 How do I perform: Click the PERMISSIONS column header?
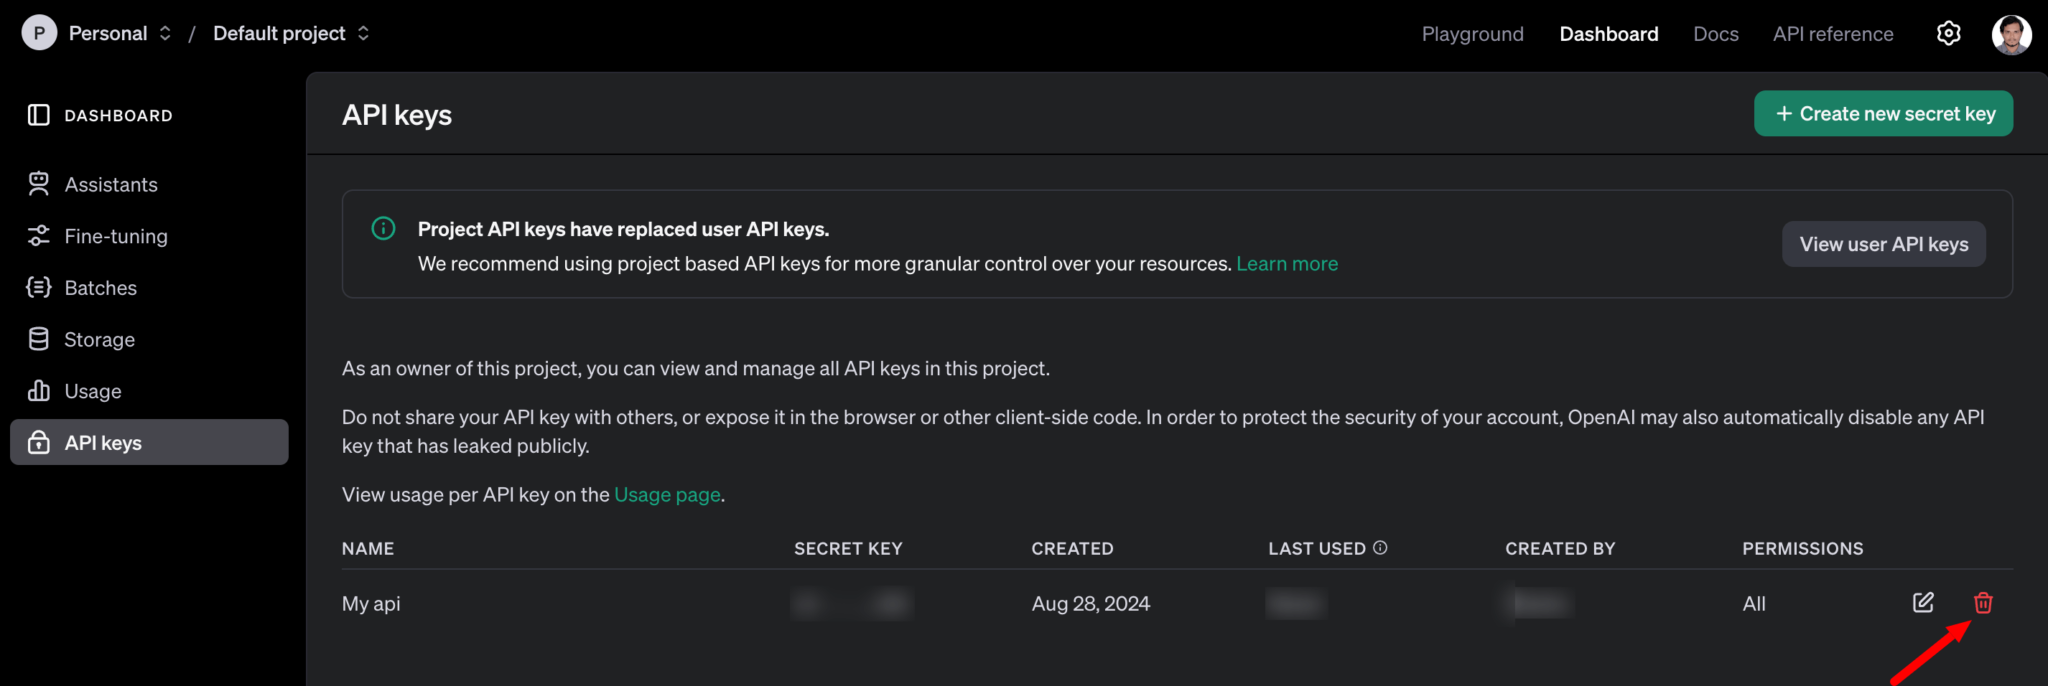pos(1803,549)
